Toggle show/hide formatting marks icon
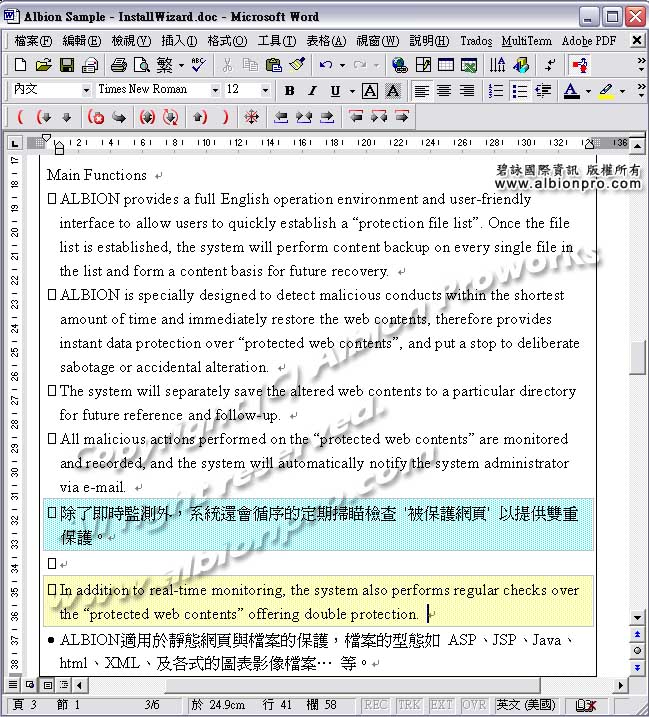This screenshot has height=717, width=649. pos(551,65)
